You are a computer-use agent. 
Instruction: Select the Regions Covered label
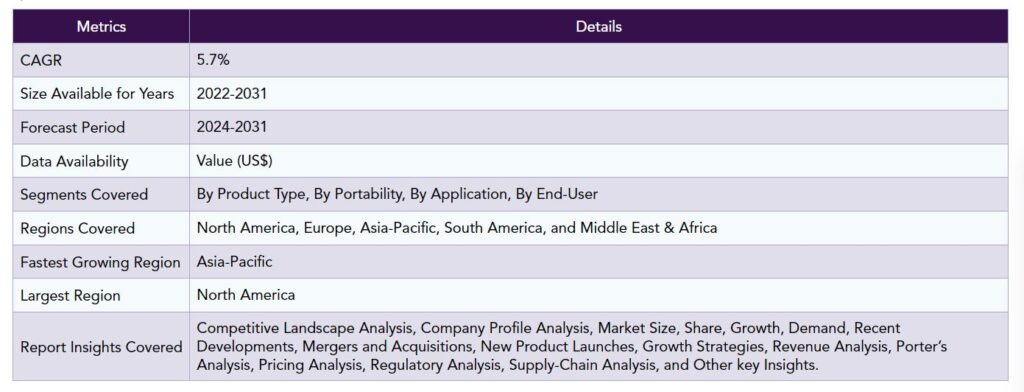point(78,229)
